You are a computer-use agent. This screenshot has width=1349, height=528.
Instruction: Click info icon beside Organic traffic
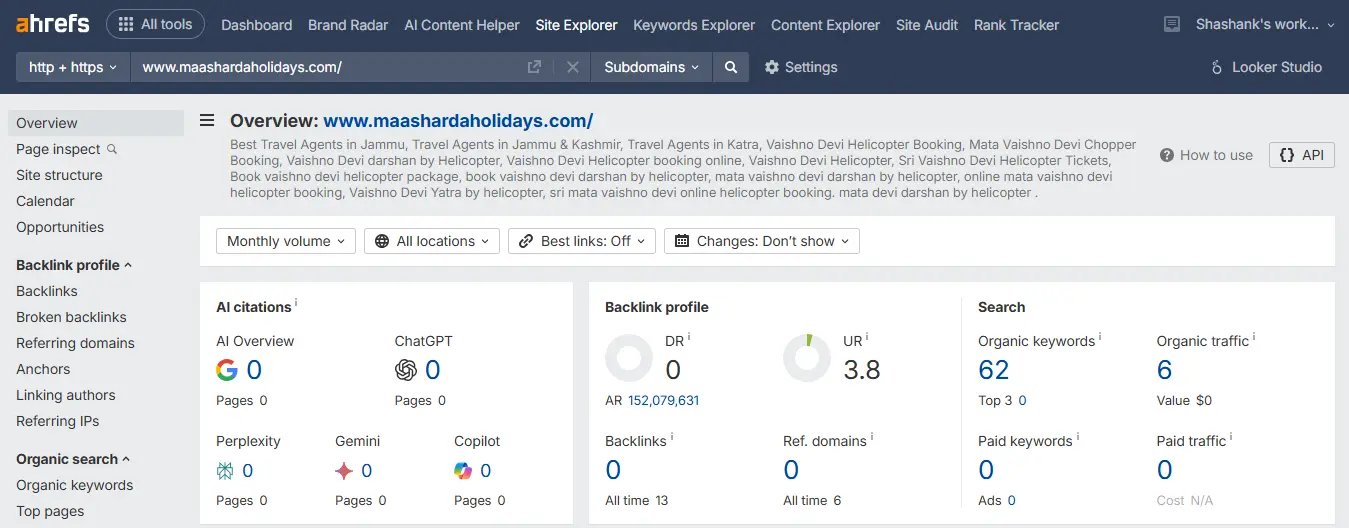[x=1254, y=337]
